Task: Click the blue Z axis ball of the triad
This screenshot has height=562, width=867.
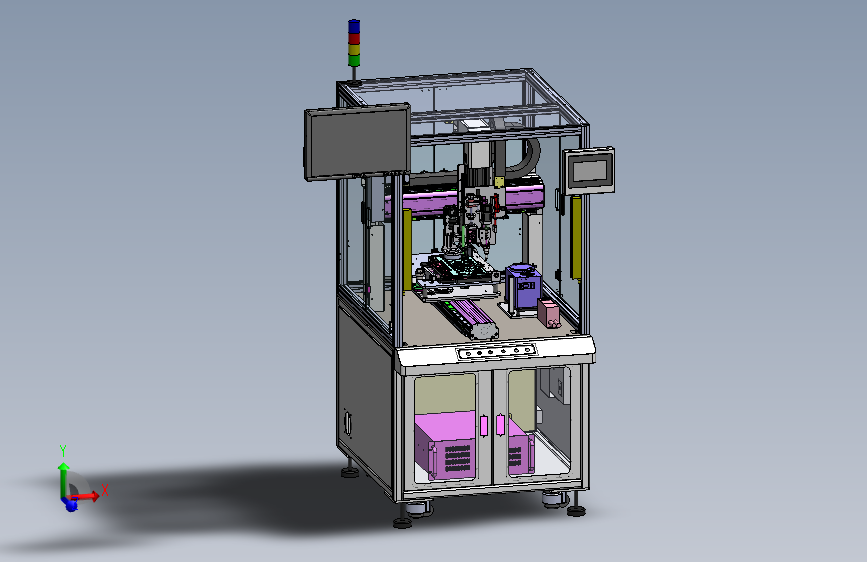Action: [71, 504]
